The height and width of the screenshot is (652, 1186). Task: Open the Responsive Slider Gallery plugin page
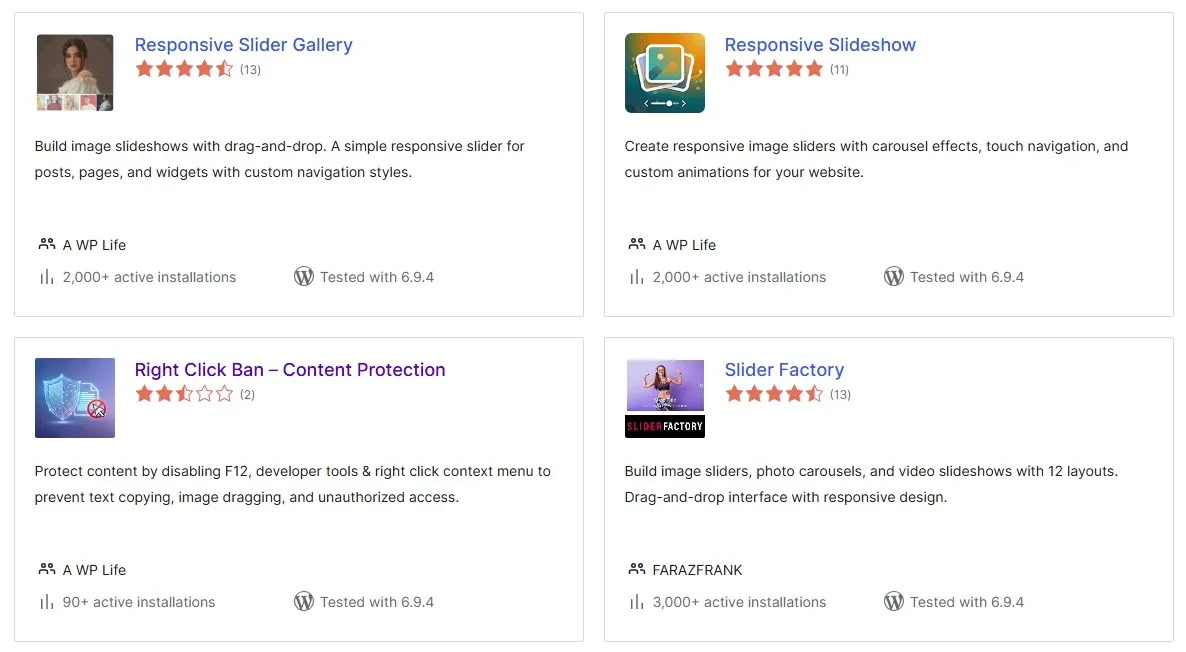(x=243, y=44)
